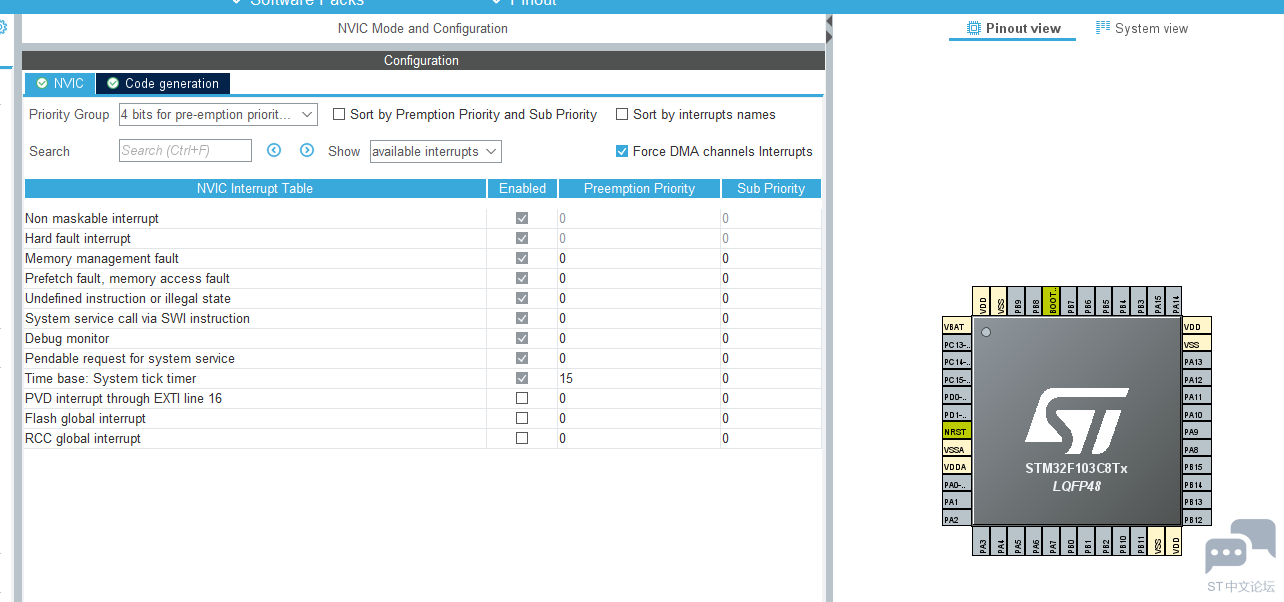The image size is (1284, 602).
Task: Click the Enabled column header
Action: 522,188
